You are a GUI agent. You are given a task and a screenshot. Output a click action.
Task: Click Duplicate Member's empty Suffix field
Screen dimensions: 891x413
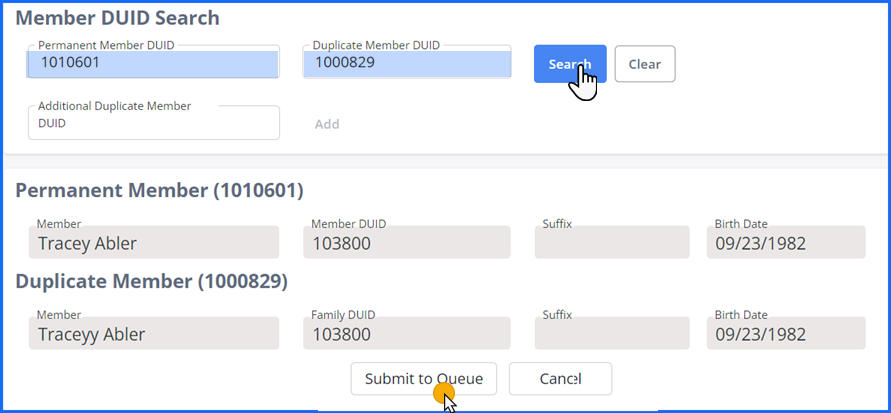(x=612, y=333)
